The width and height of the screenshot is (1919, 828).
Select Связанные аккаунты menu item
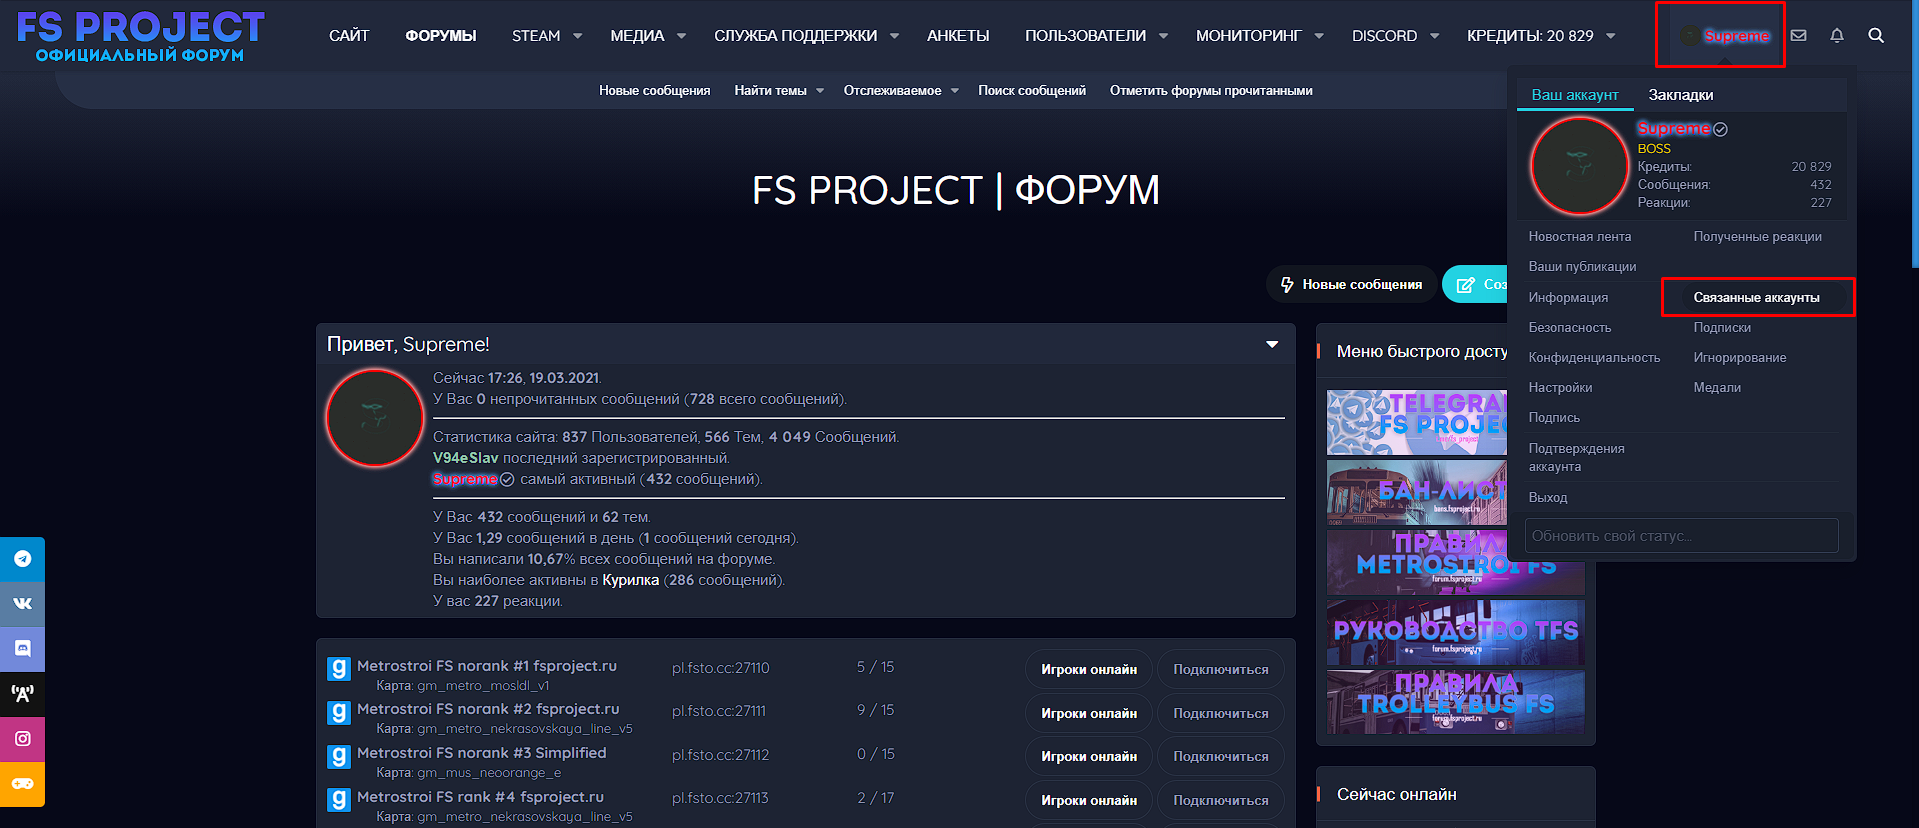pyautogui.click(x=1756, y=298)
